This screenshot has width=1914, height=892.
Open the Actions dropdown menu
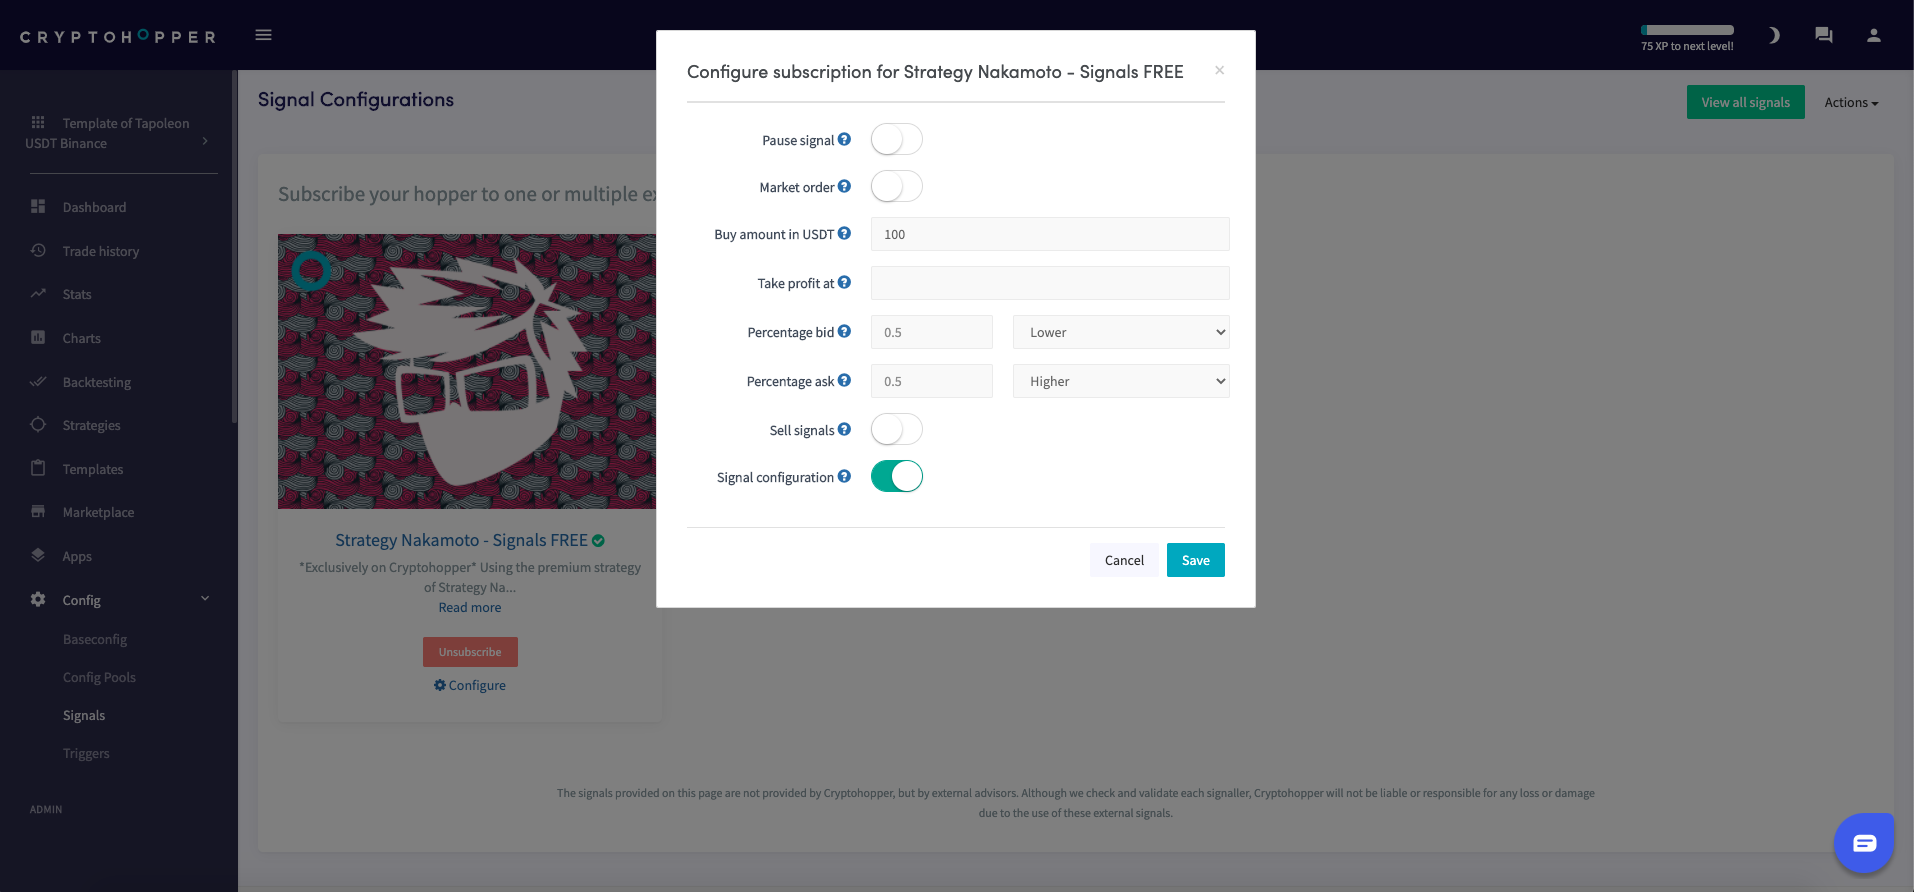point(1849,102)
